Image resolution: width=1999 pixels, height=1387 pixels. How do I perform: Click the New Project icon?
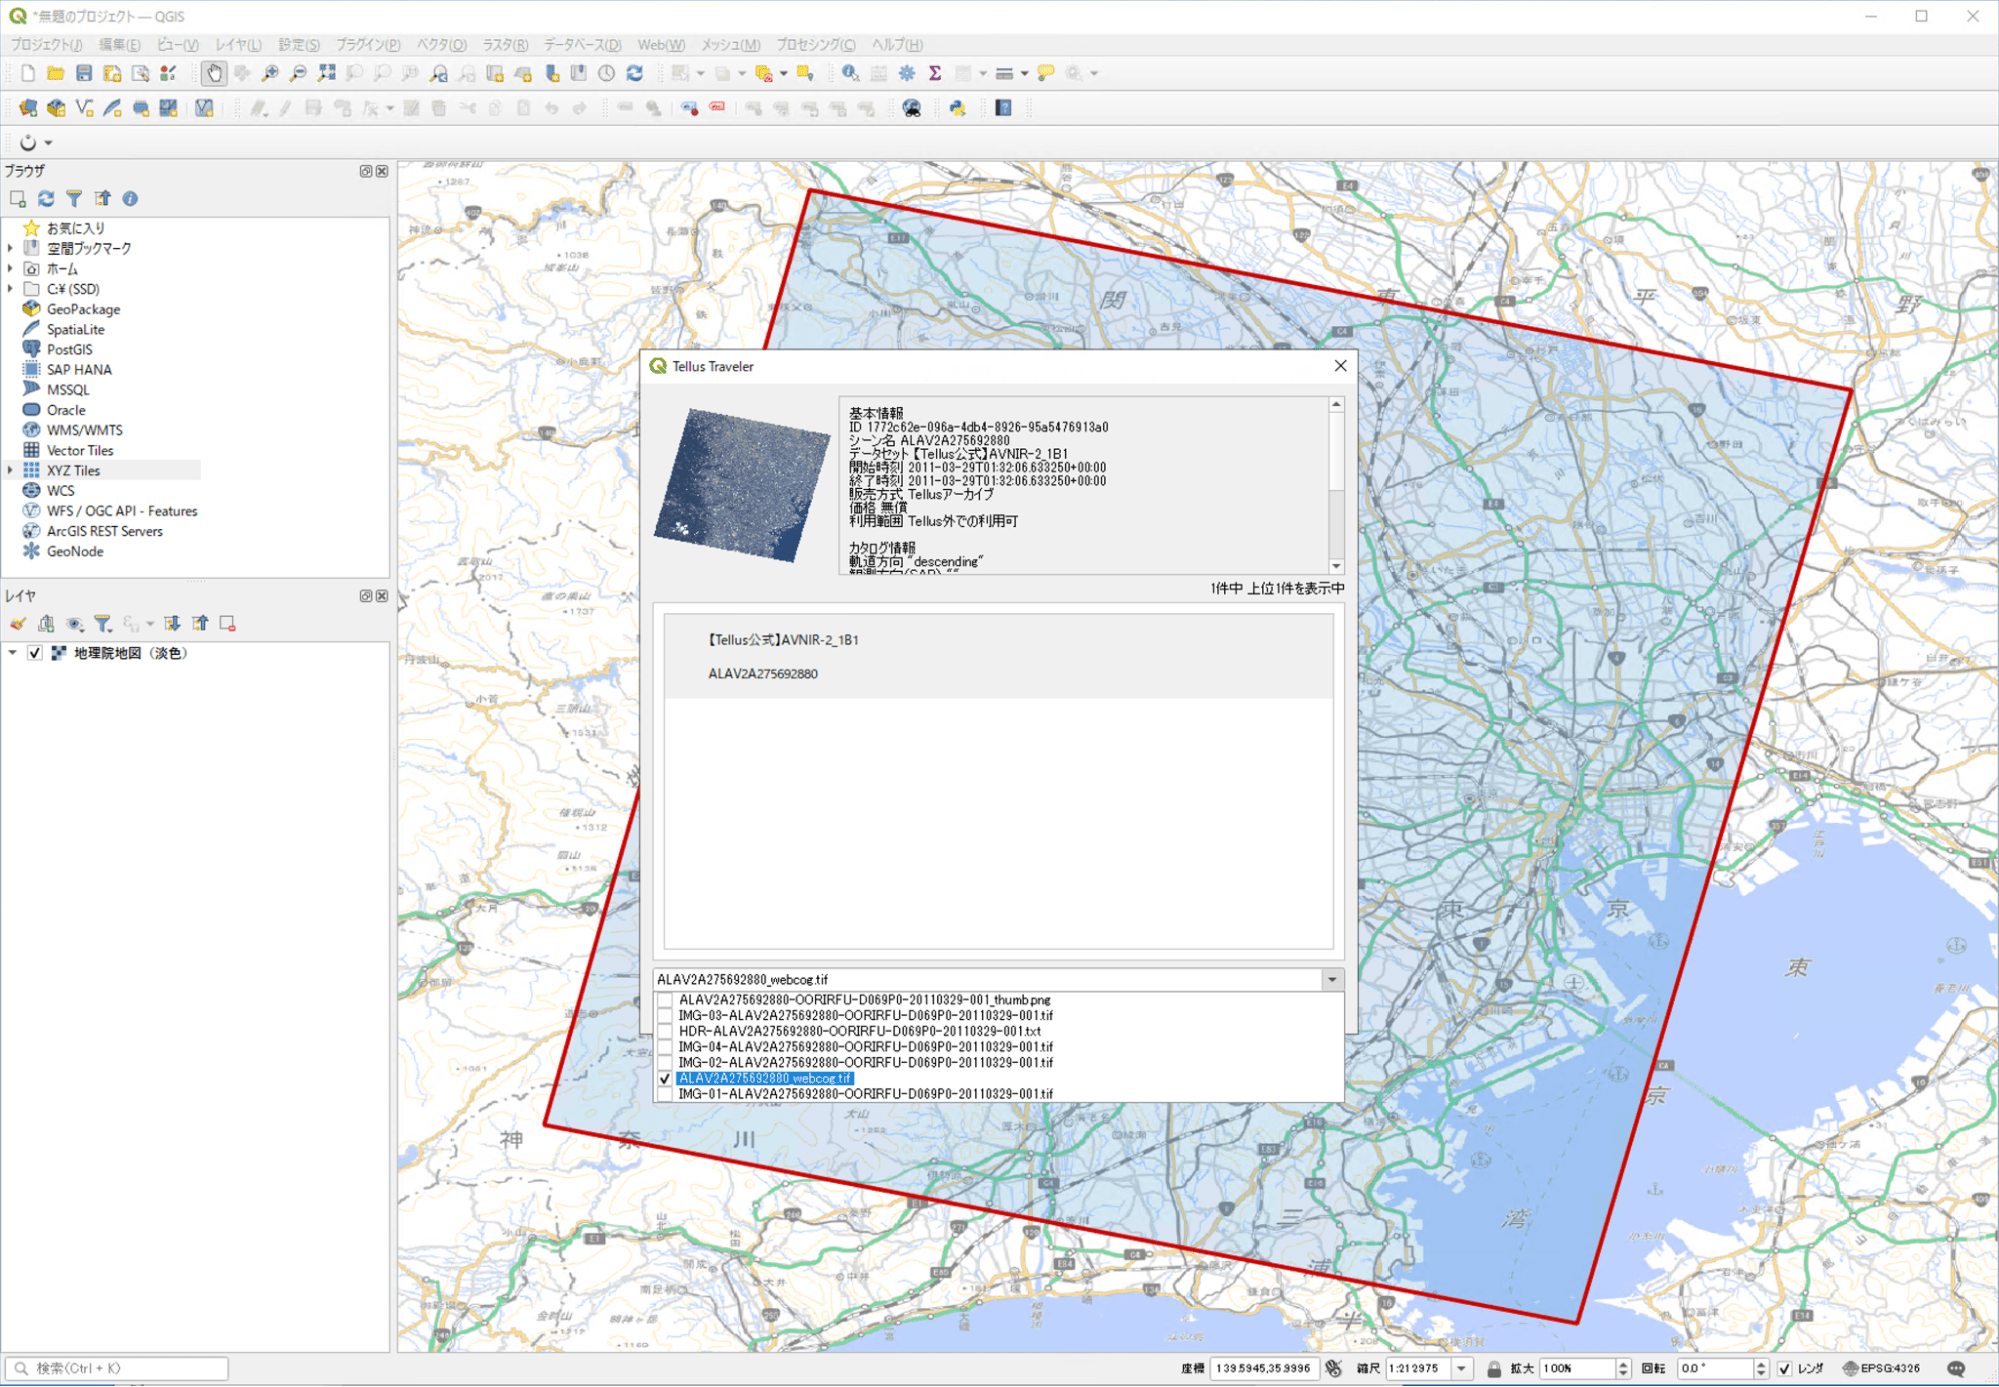tap(27, 73)
